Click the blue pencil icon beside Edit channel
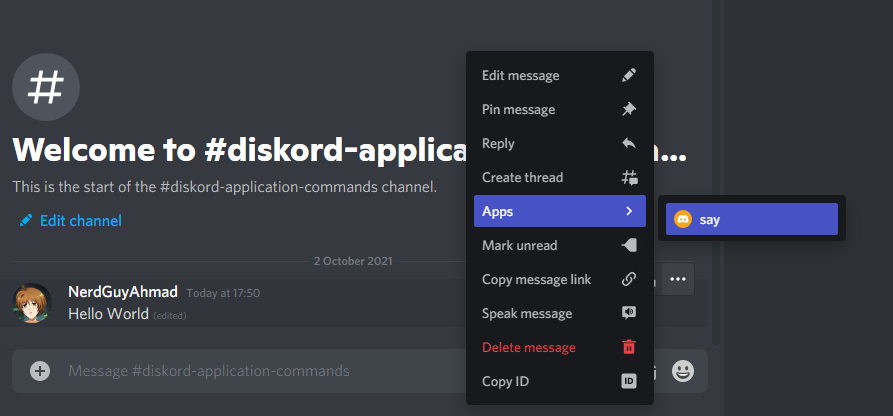The height and width of the screenshot is (416, 893). point(25,221)
